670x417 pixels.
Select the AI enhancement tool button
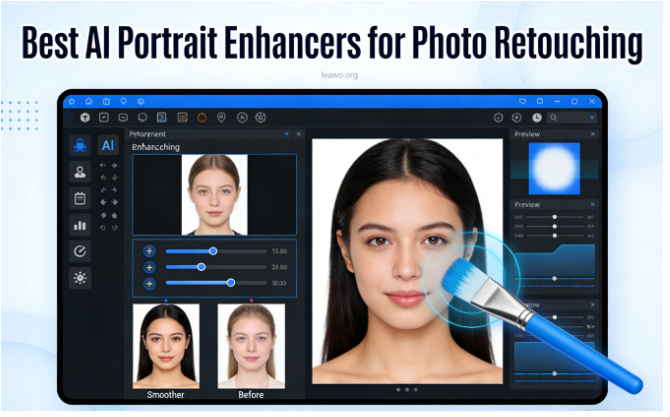107,145
